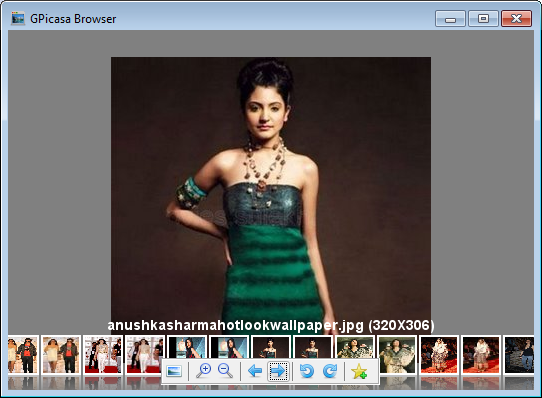Viewport: 542px width, 398px height.
Task: Click the fit-to-window picture icon in toolbar
Action: (174, 371)
